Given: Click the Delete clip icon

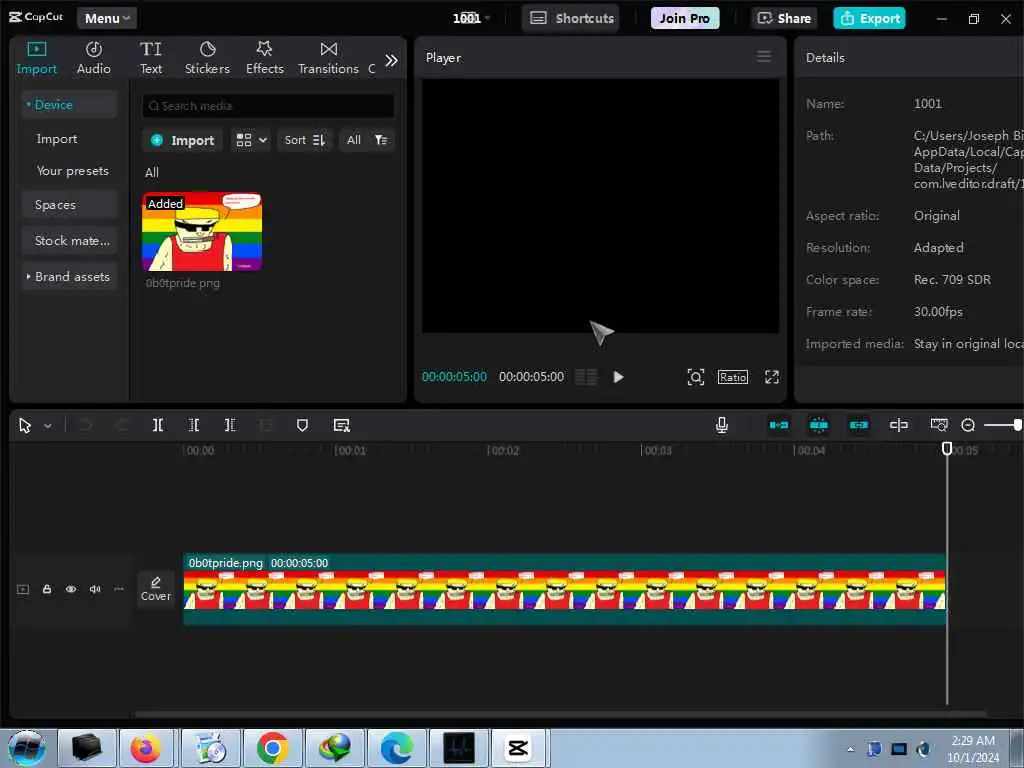Looking at the screenshot, I should tap(265, 426).
